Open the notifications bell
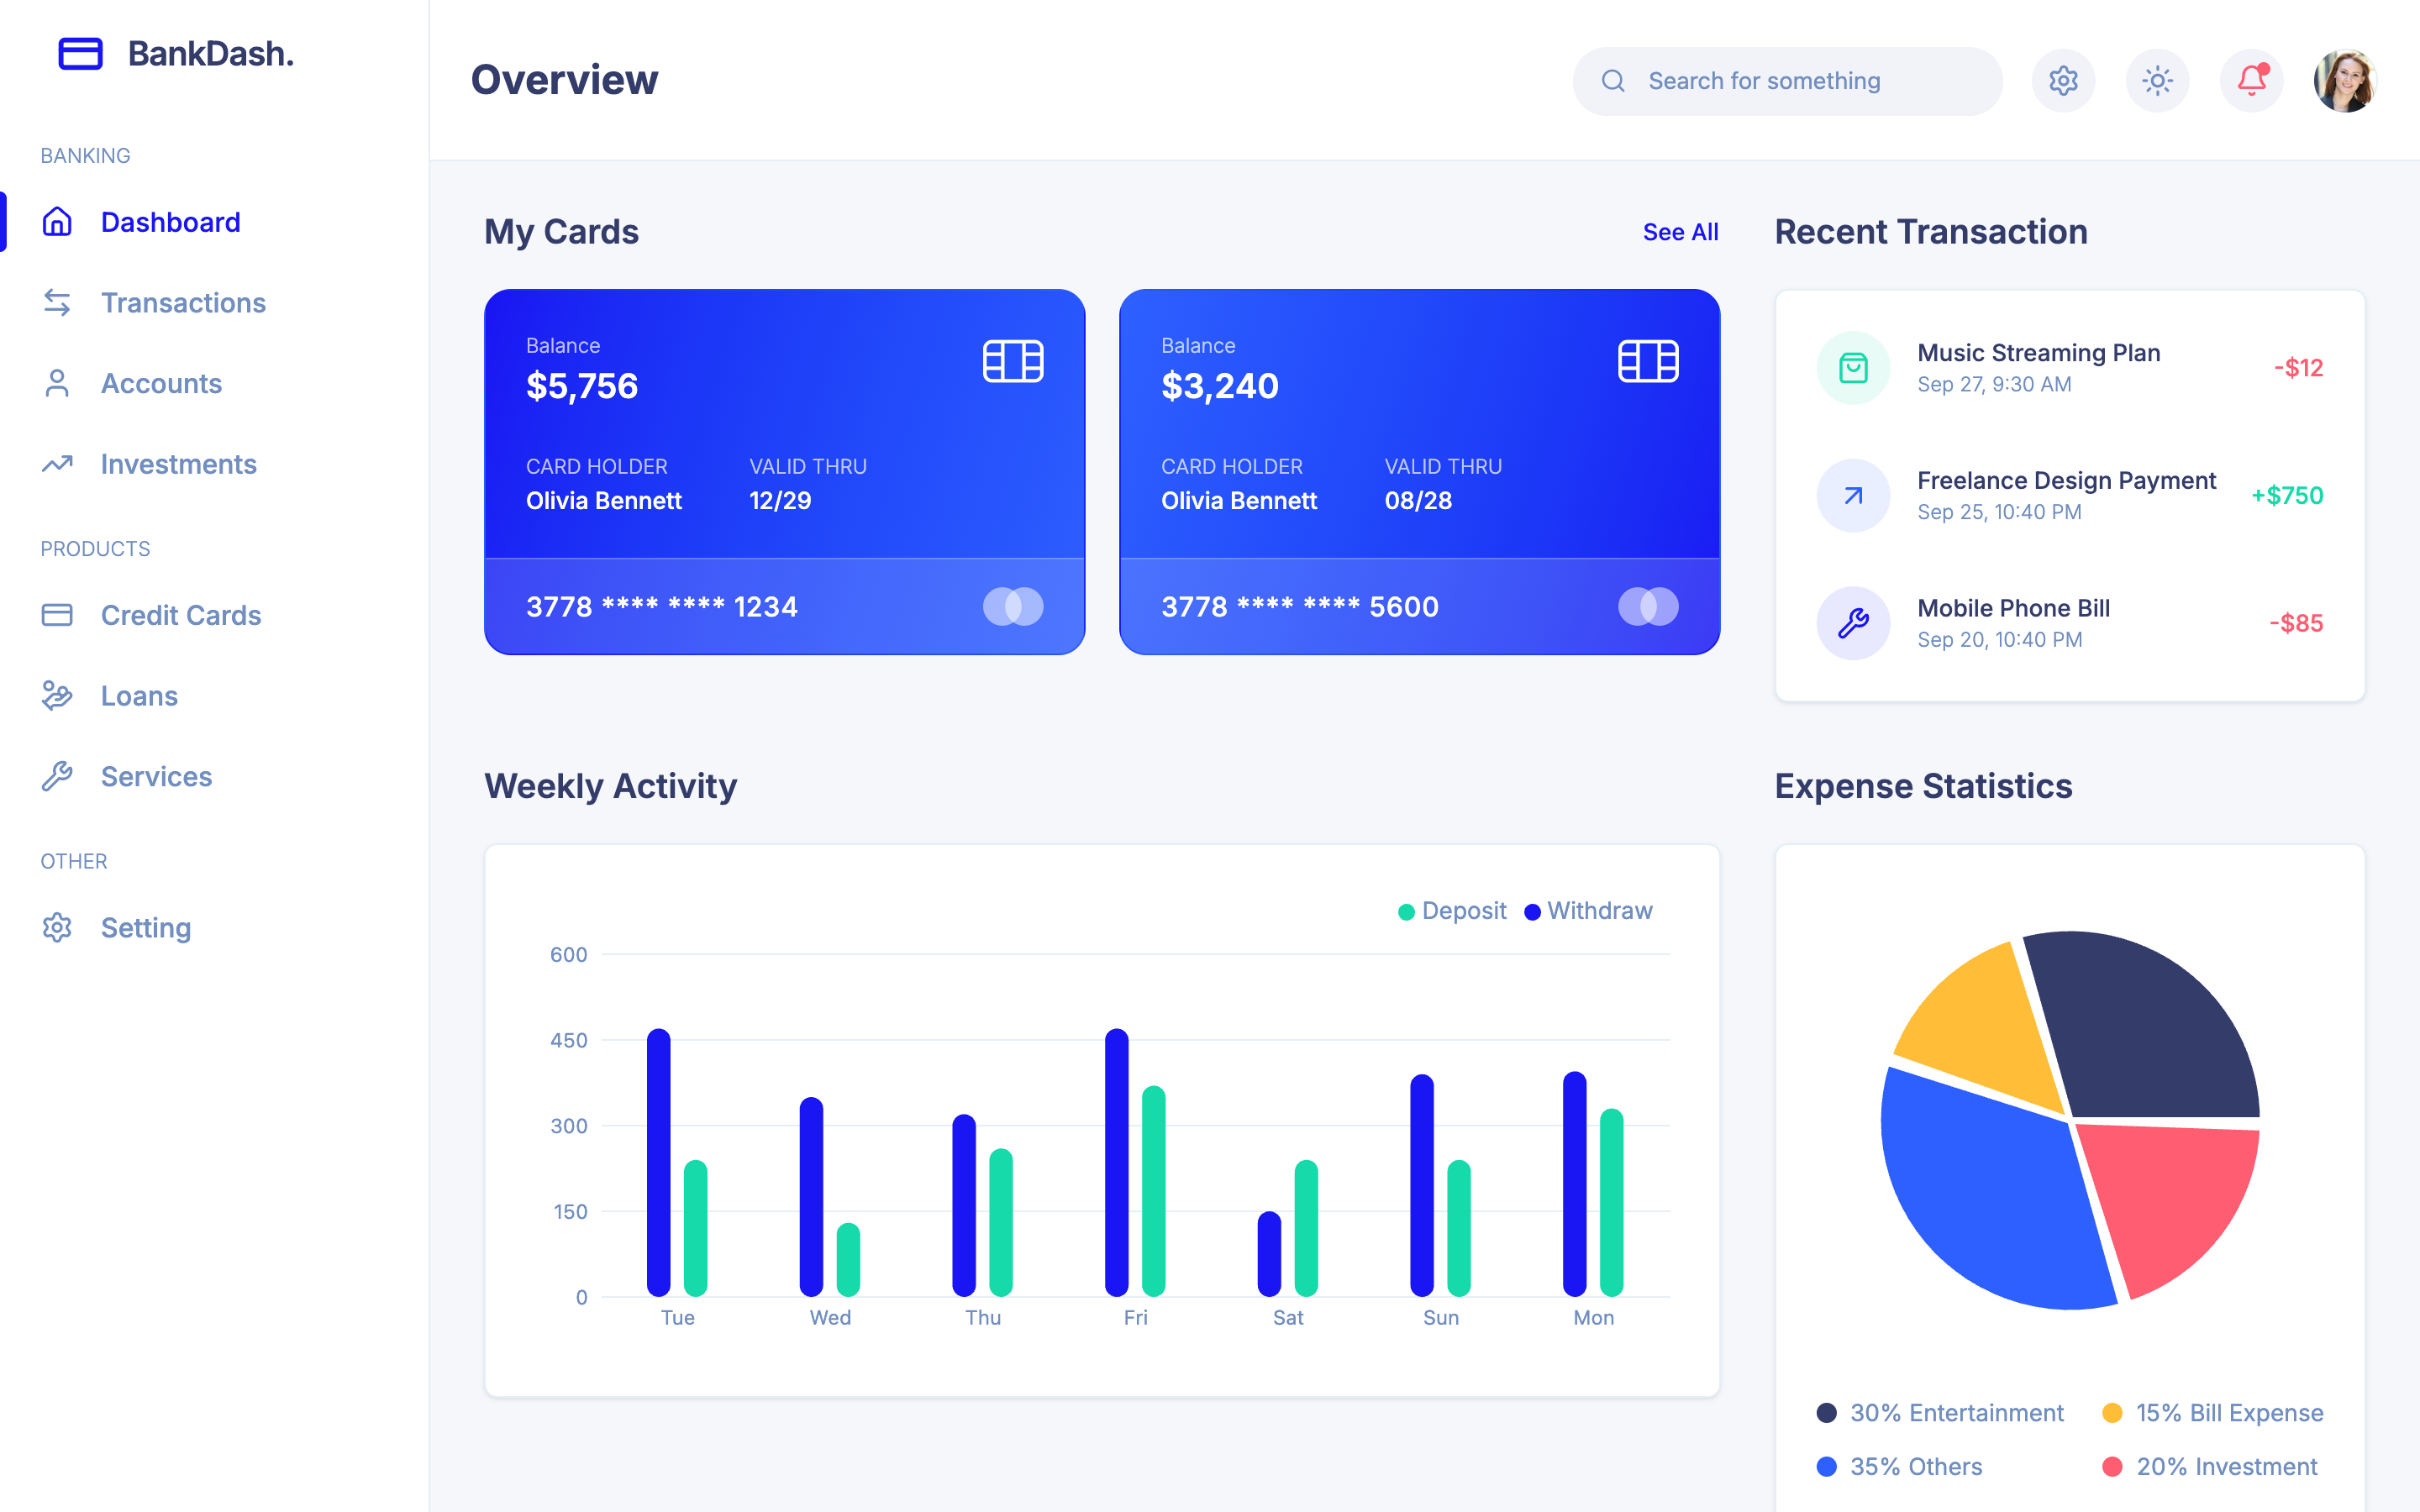 (x=2251, y=80)
